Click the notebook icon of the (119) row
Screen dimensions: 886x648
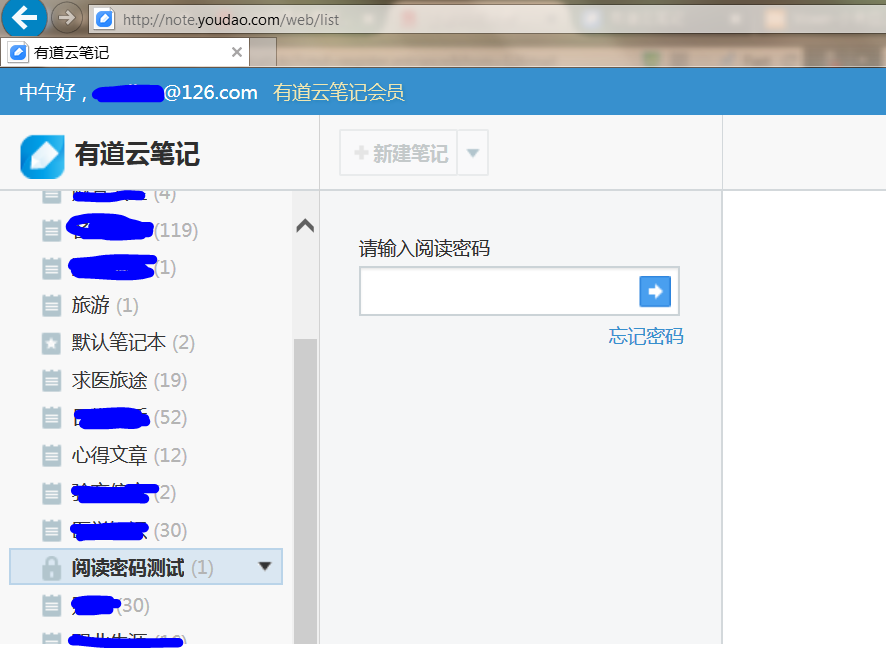click(x=51, y=231)
